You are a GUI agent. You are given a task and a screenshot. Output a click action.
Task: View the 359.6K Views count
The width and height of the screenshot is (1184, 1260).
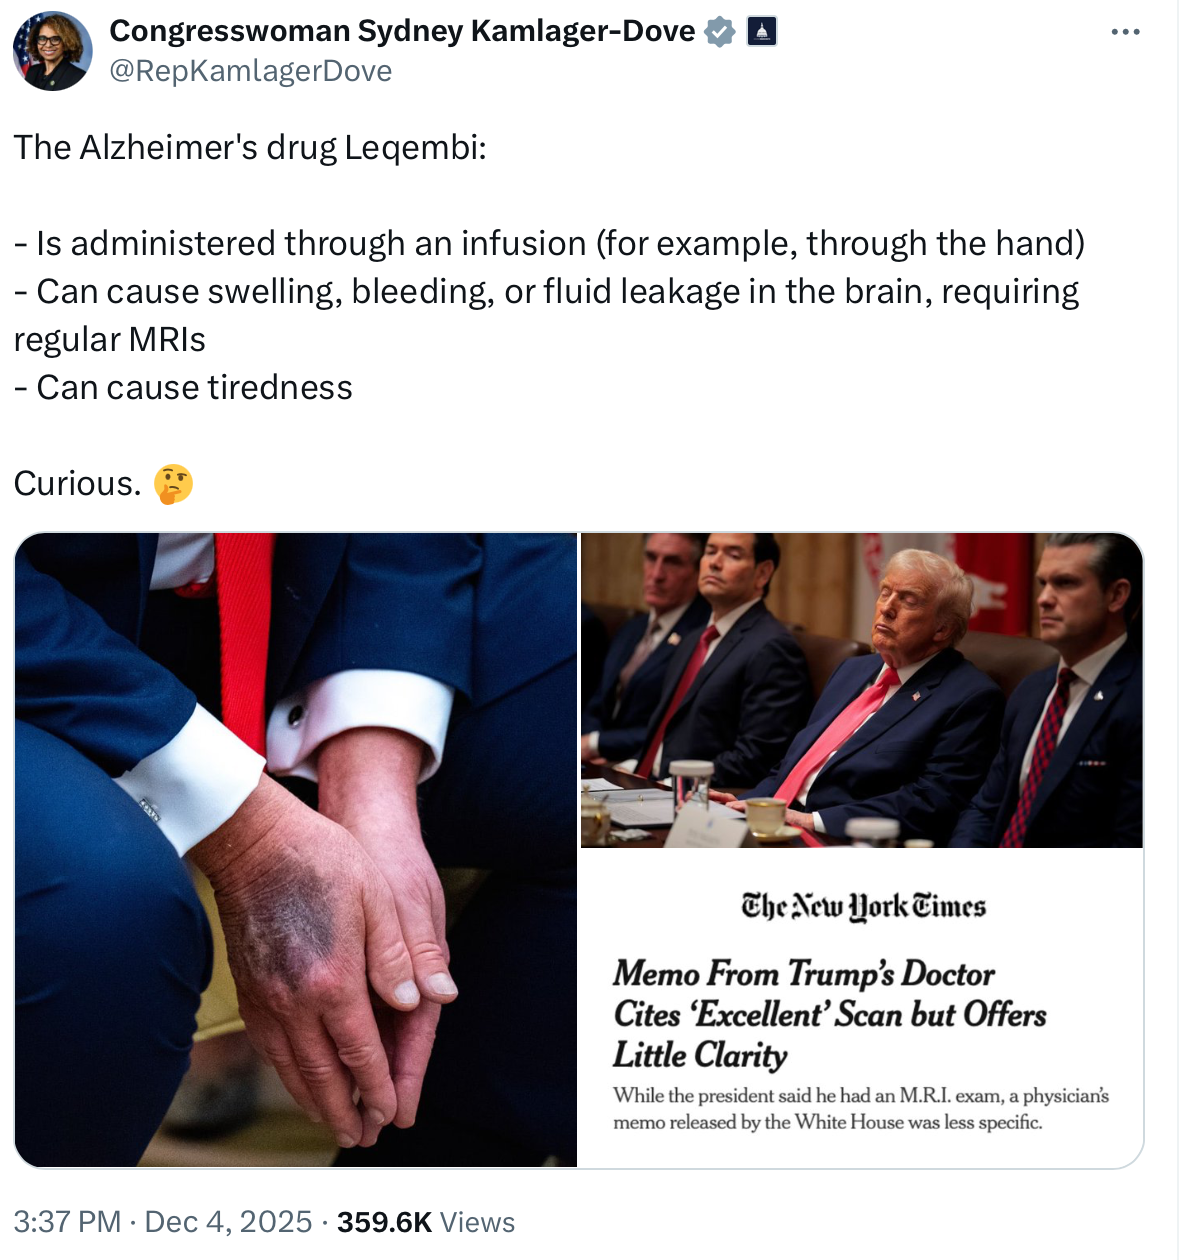[x=426, y=1222]
